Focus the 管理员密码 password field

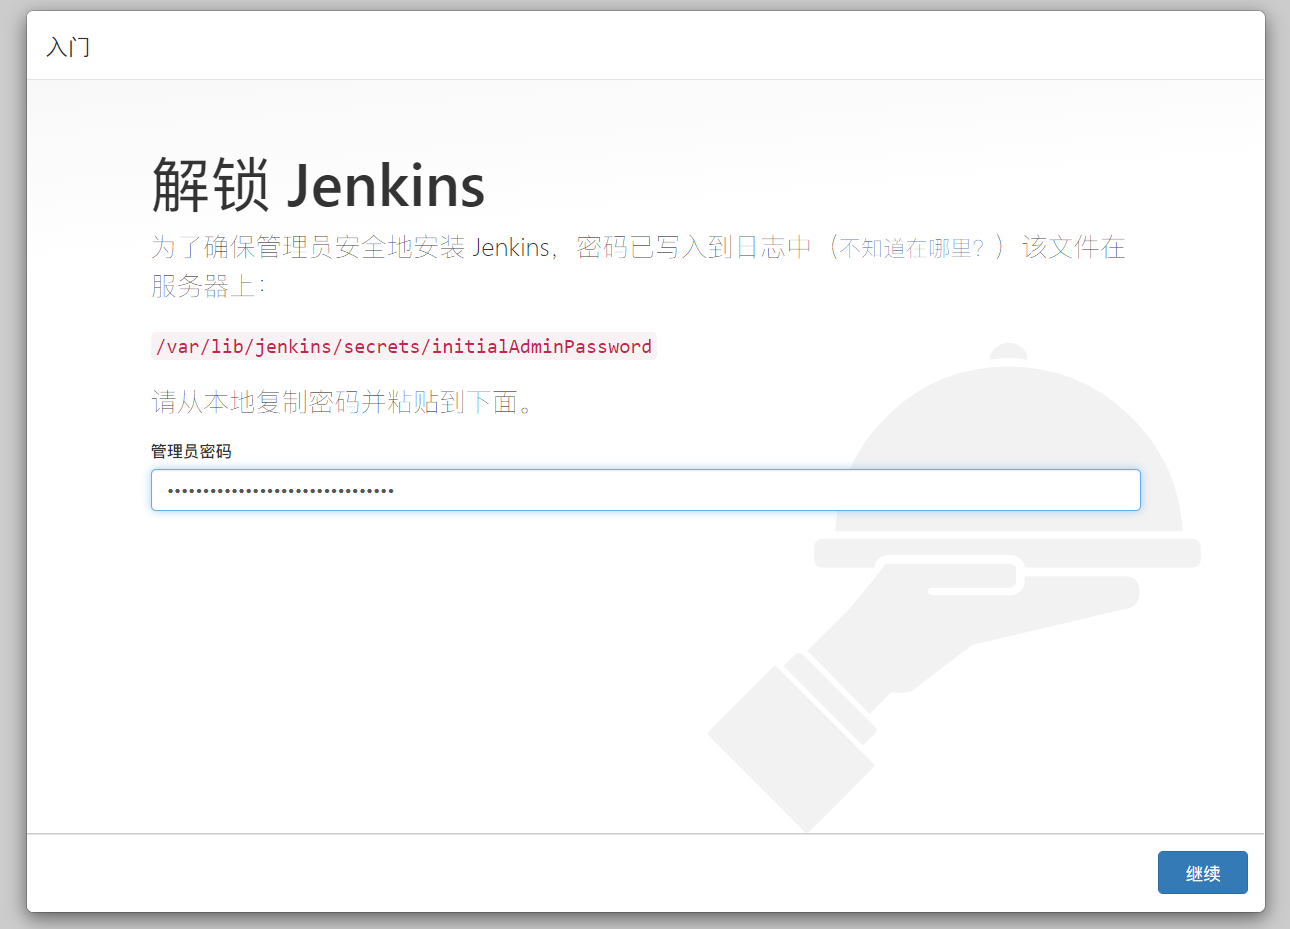(x=645, y=490)
